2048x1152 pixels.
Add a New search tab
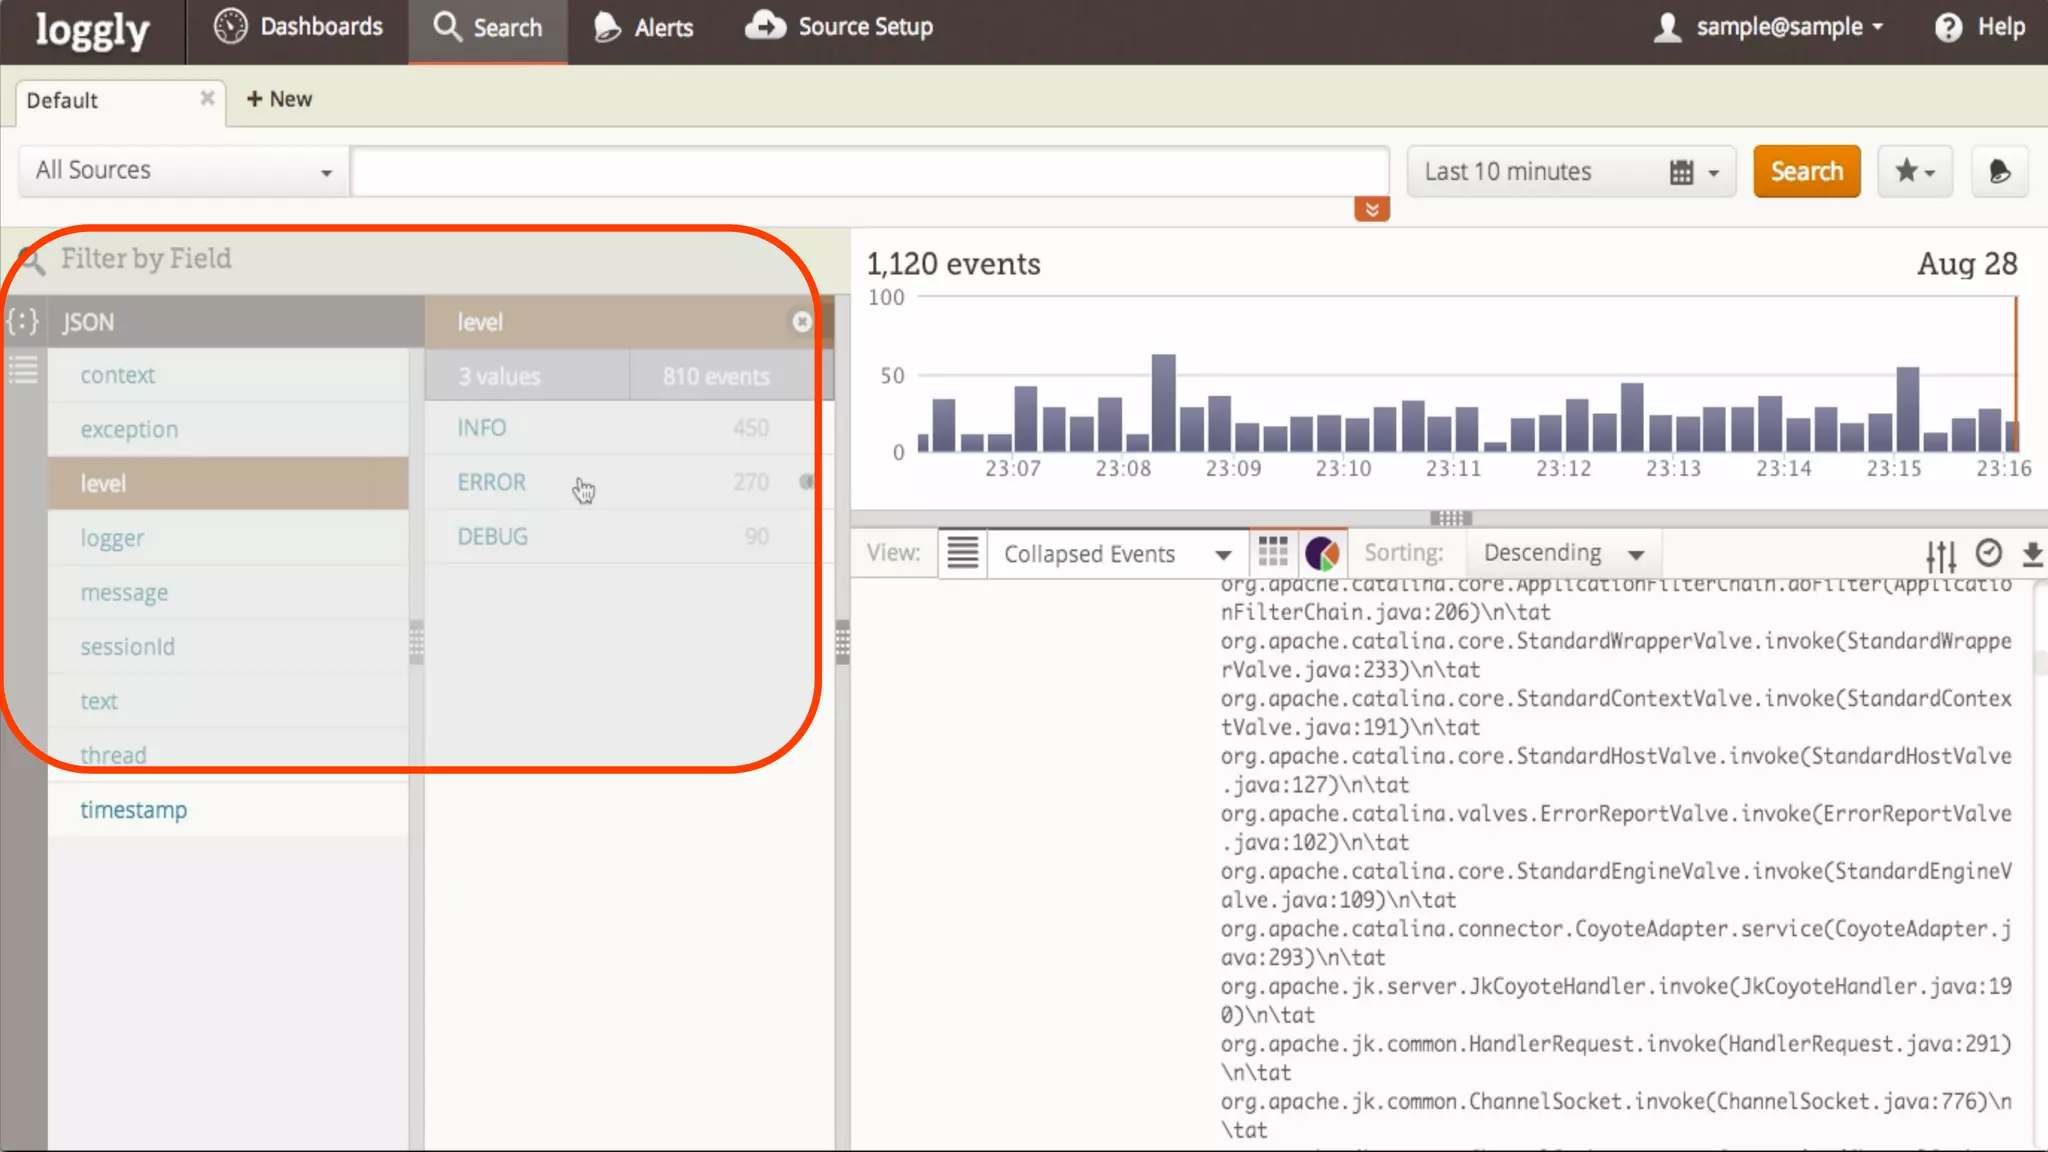(279, 99)
